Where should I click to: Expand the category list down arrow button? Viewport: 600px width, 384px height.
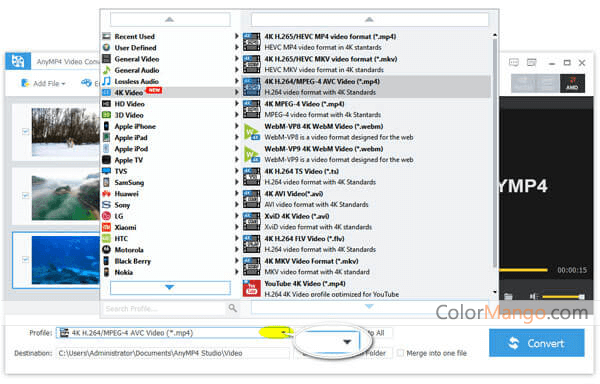click(170, 288)
